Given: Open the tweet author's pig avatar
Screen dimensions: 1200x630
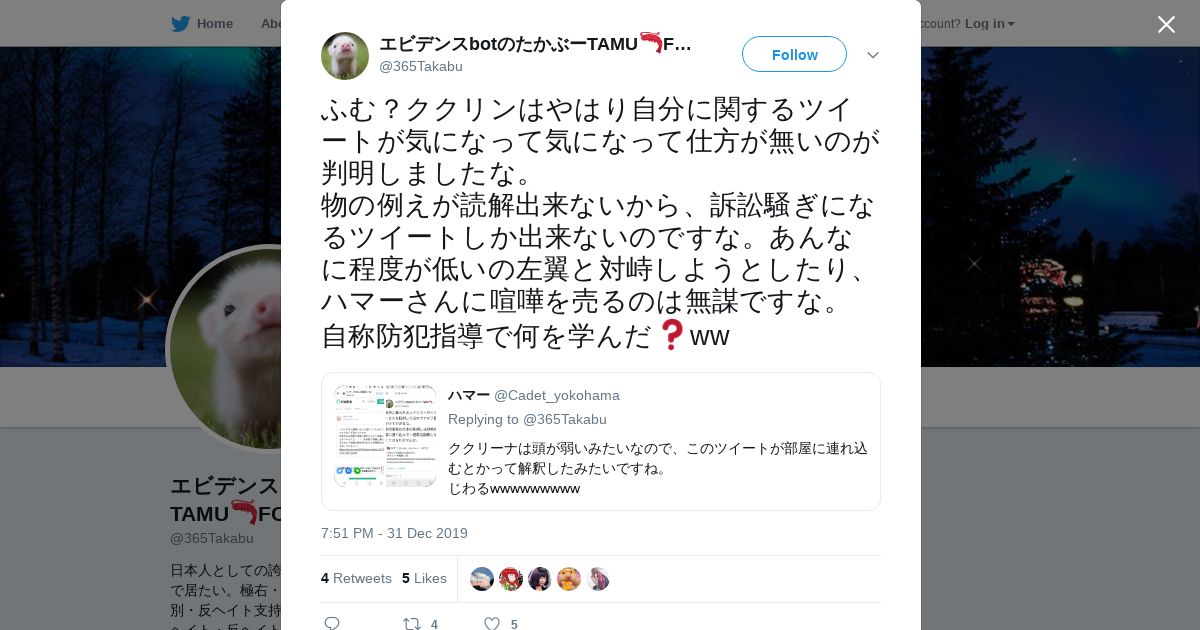Looking at the screenshot, I should click(x=345, y=56).
